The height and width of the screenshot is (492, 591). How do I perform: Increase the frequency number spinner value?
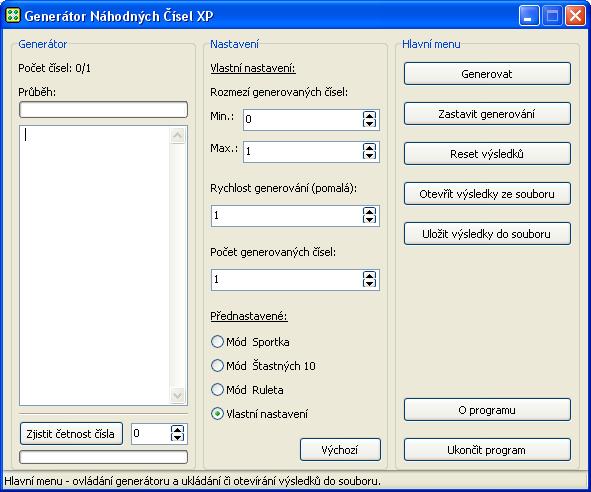[x=178, y=430]
